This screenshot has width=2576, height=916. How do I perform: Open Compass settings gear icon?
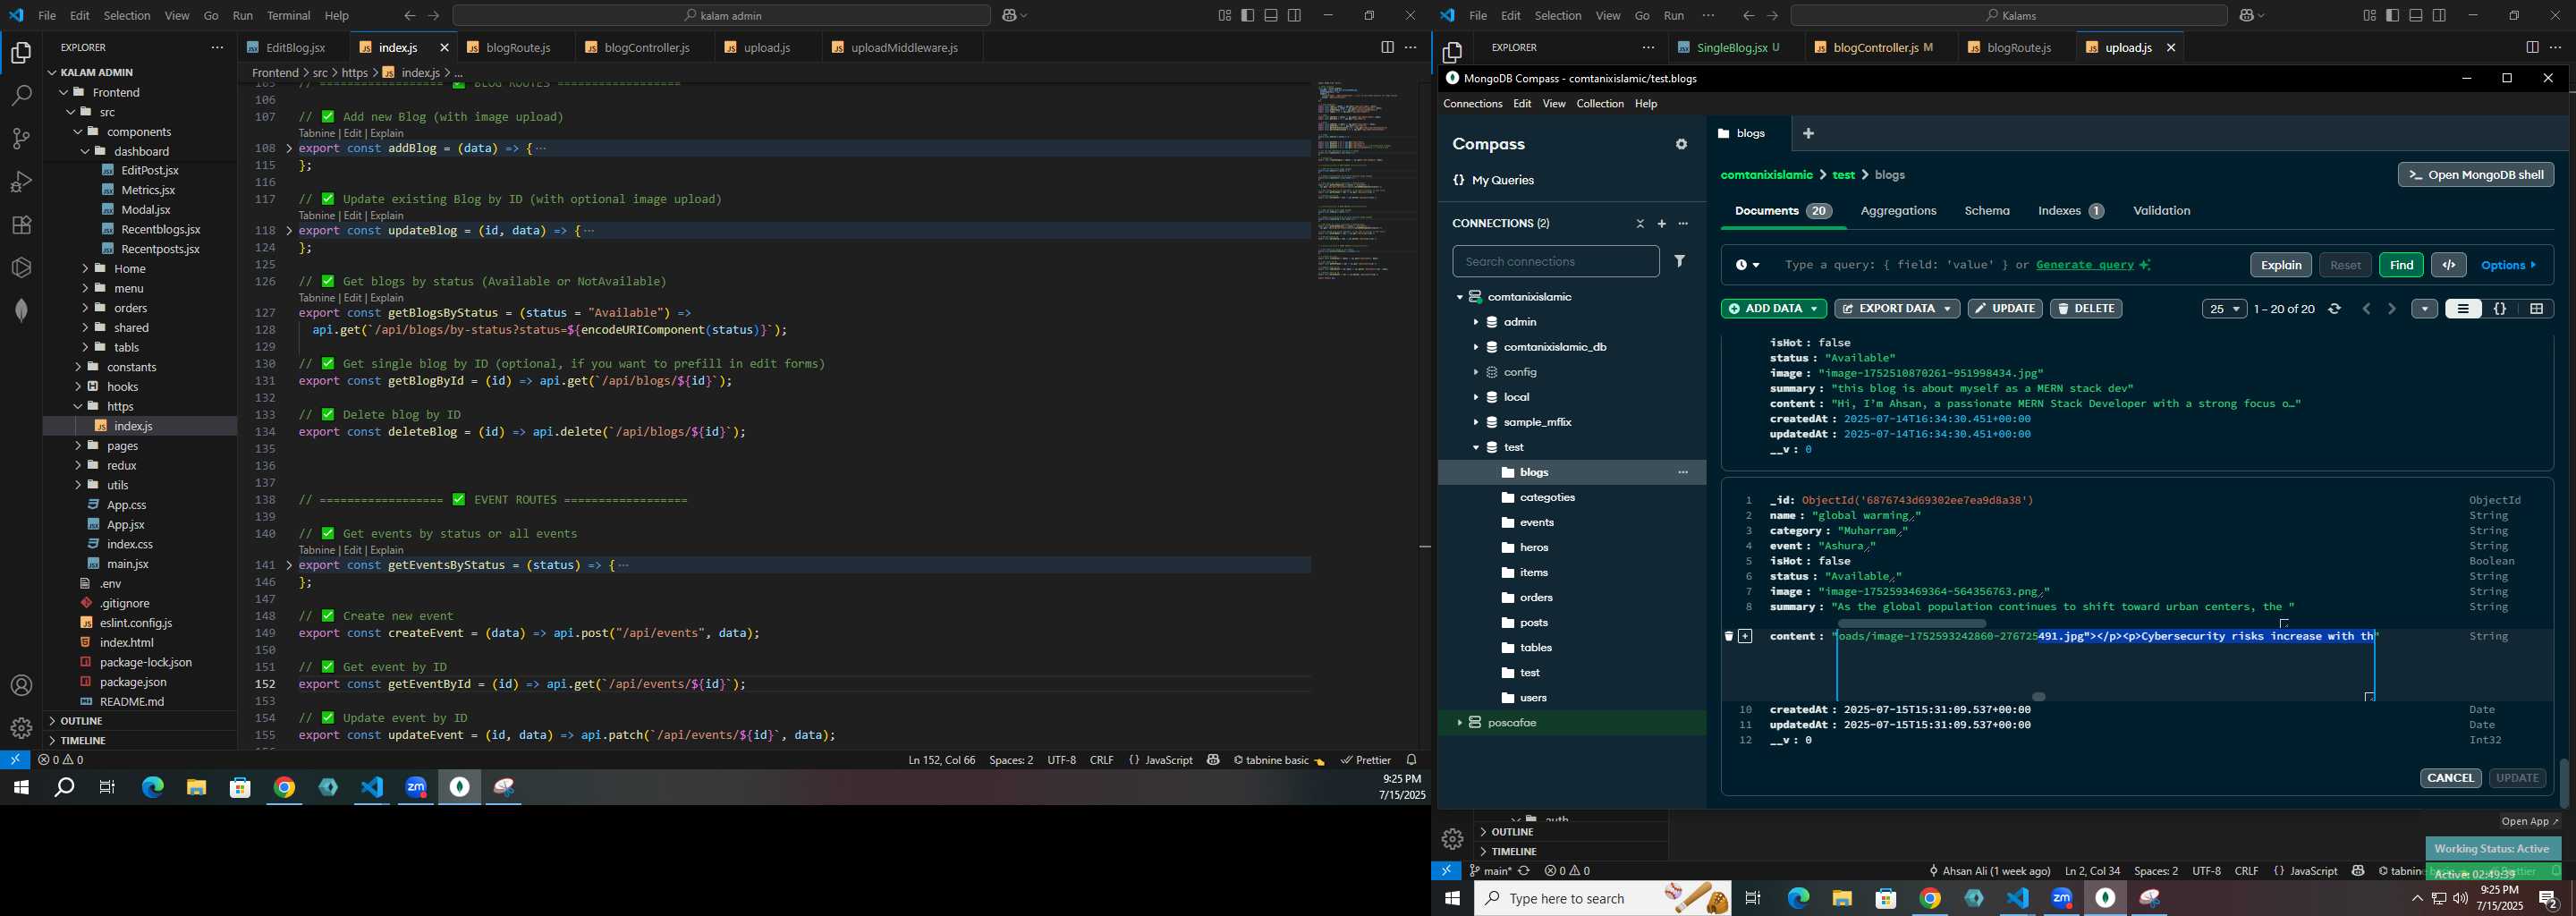click(1681, 145)
